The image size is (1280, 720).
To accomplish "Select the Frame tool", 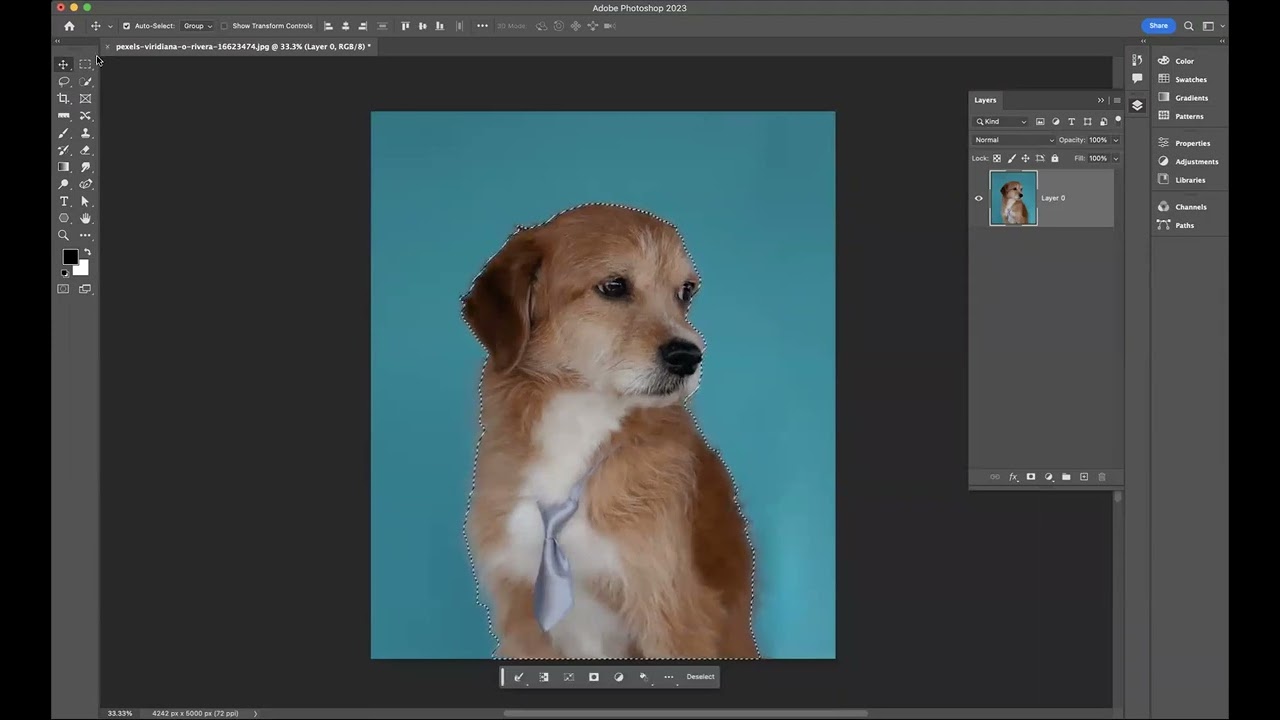I will click(85, 98).
